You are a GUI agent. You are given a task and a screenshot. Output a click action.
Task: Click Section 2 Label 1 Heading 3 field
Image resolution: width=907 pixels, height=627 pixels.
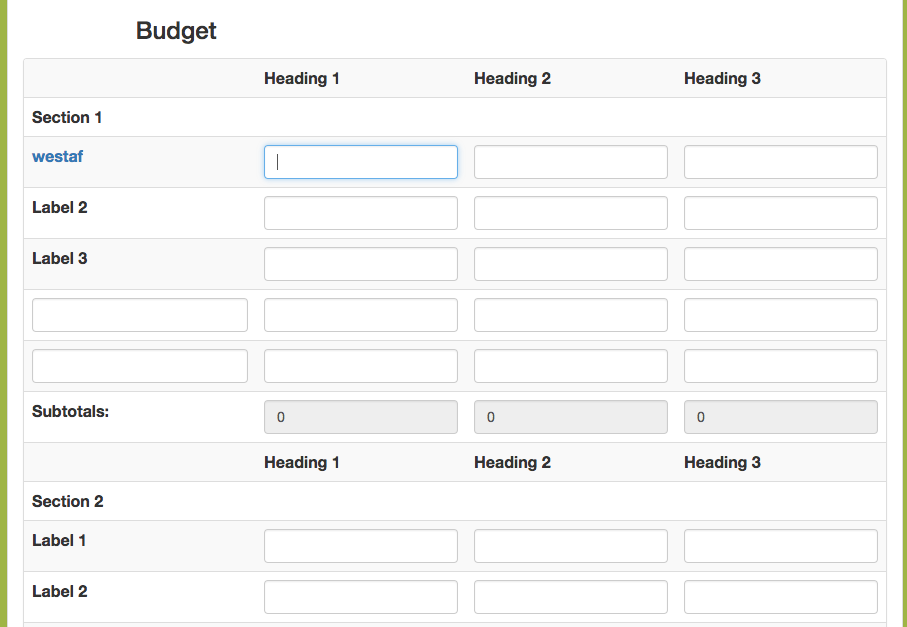tap(781, 546)
